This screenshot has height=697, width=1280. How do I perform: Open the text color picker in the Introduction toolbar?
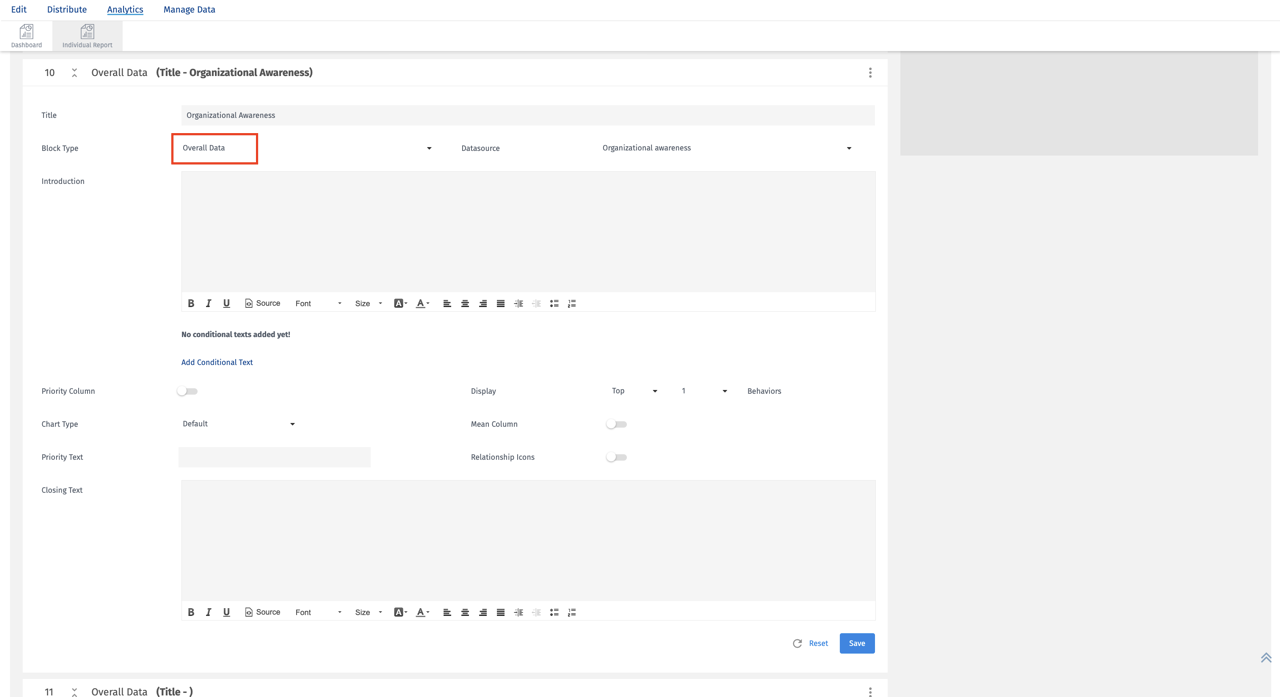pos(422,303)
